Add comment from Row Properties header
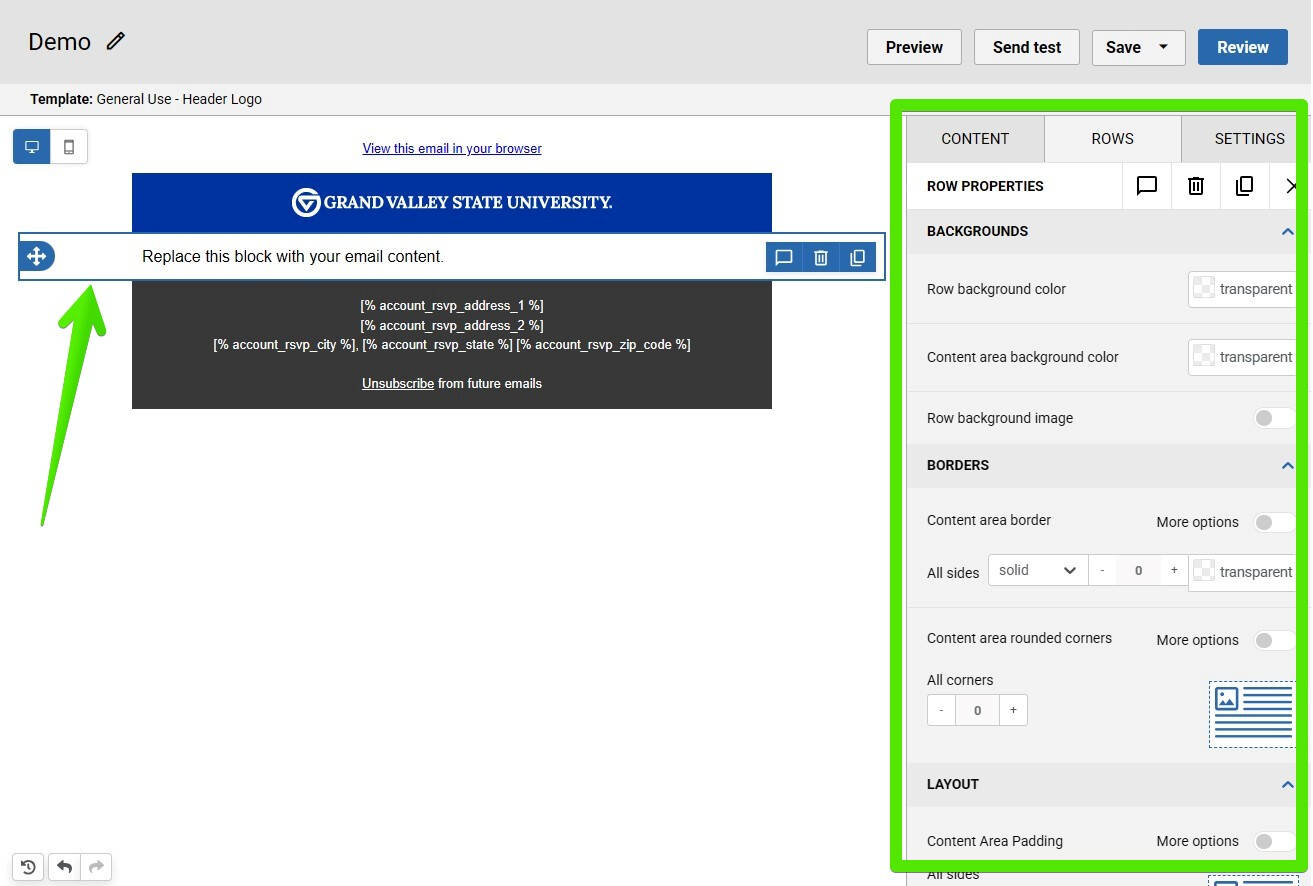1313x886 pixels. pos(1147,186)
